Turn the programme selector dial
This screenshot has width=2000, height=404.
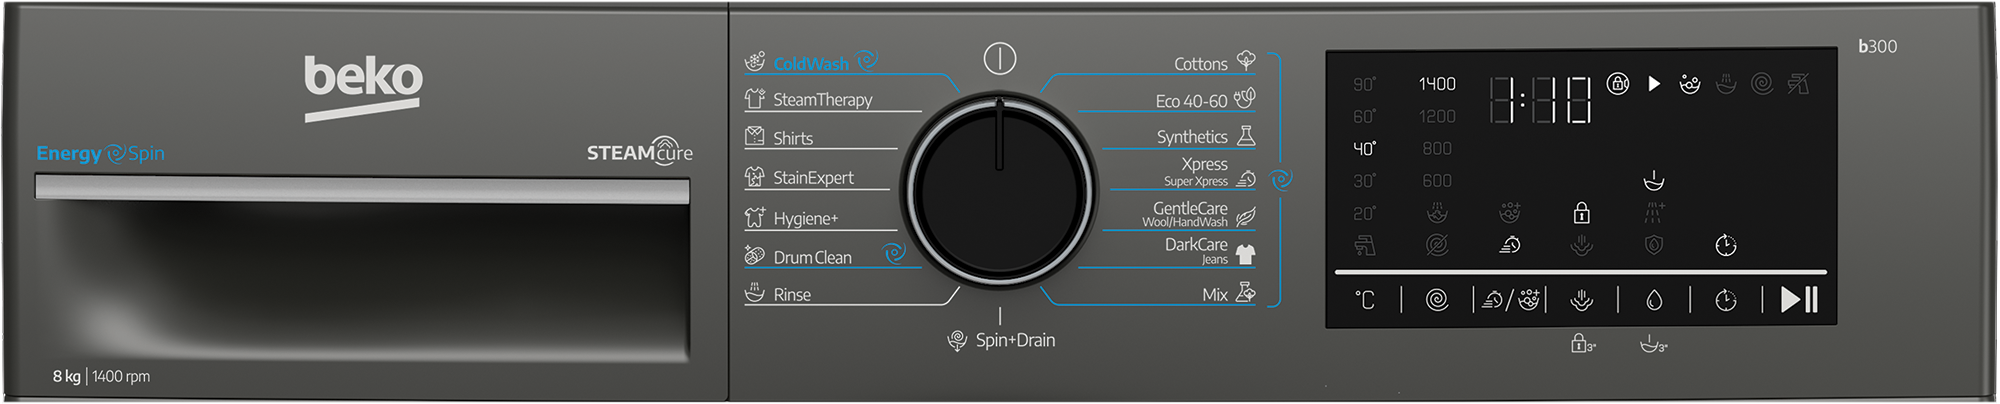click(x=999, y=191)
